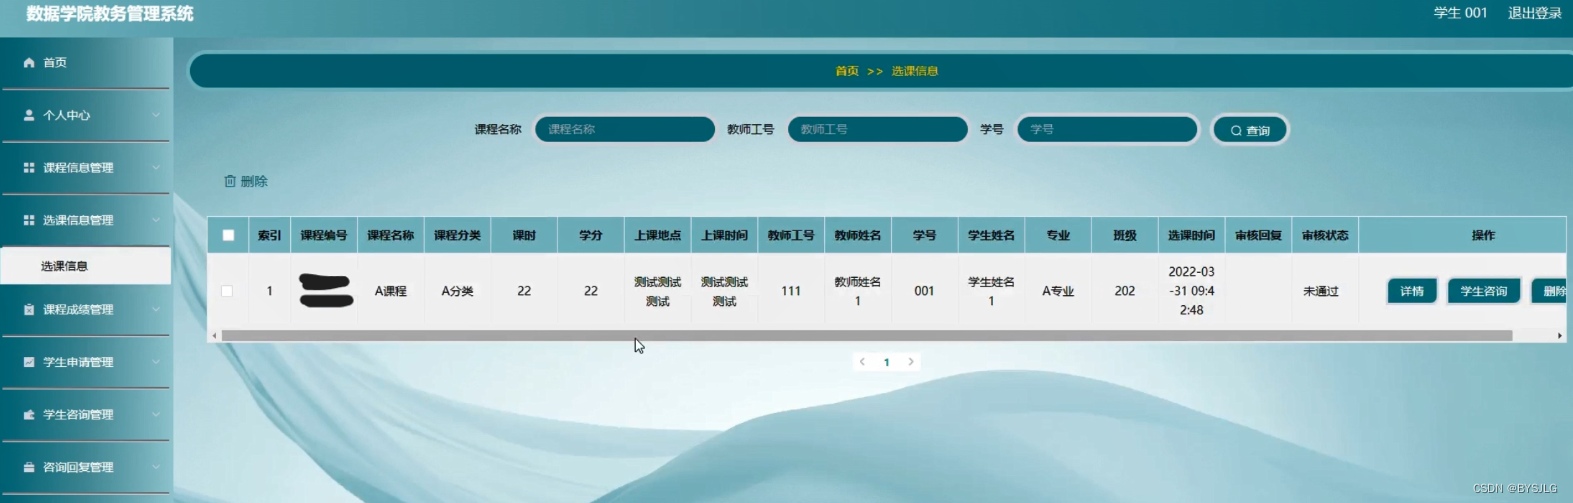
Task: Open the 学生申请管理 sidebar menu
Action: pyautogui.click(x=86, y=362)
